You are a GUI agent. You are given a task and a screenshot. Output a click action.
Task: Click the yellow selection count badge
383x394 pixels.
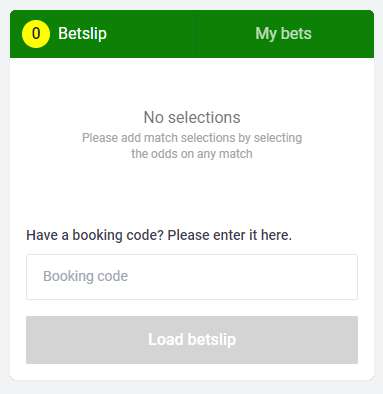(36, 34)
